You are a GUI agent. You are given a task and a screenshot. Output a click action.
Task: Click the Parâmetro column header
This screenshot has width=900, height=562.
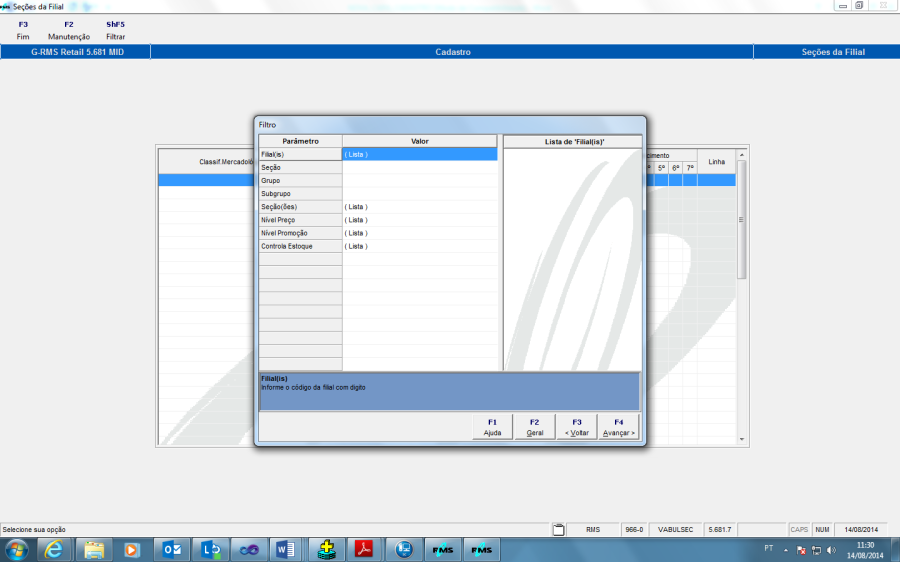[300, 141]
